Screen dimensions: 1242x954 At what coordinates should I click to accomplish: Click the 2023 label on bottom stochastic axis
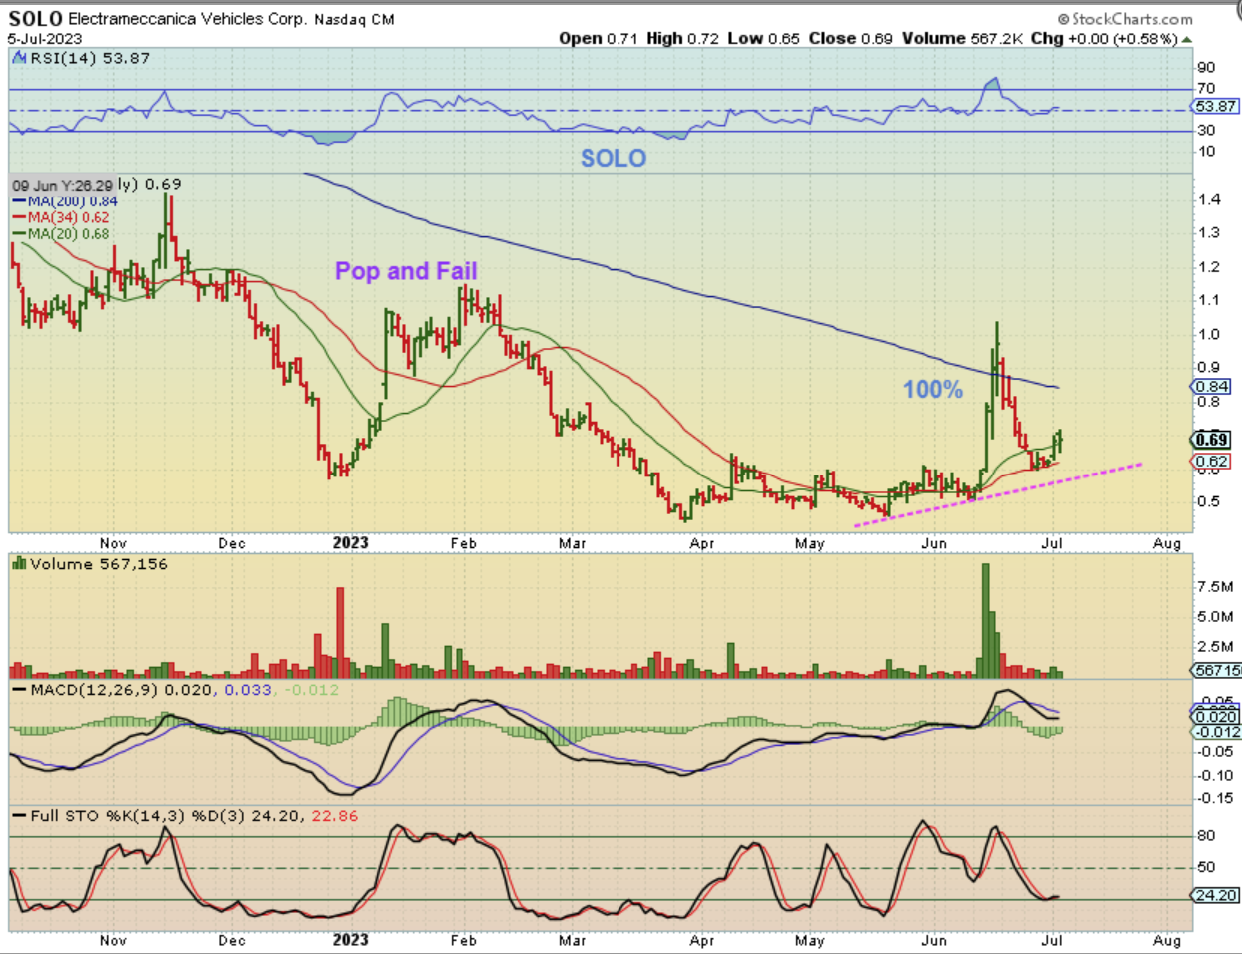350,940
